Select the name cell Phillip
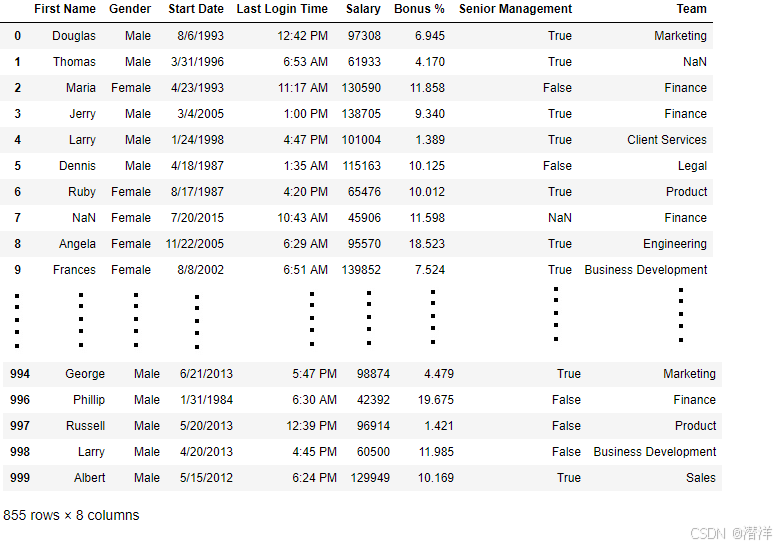The height and width of the screenshot is (547, 779). 89,400
